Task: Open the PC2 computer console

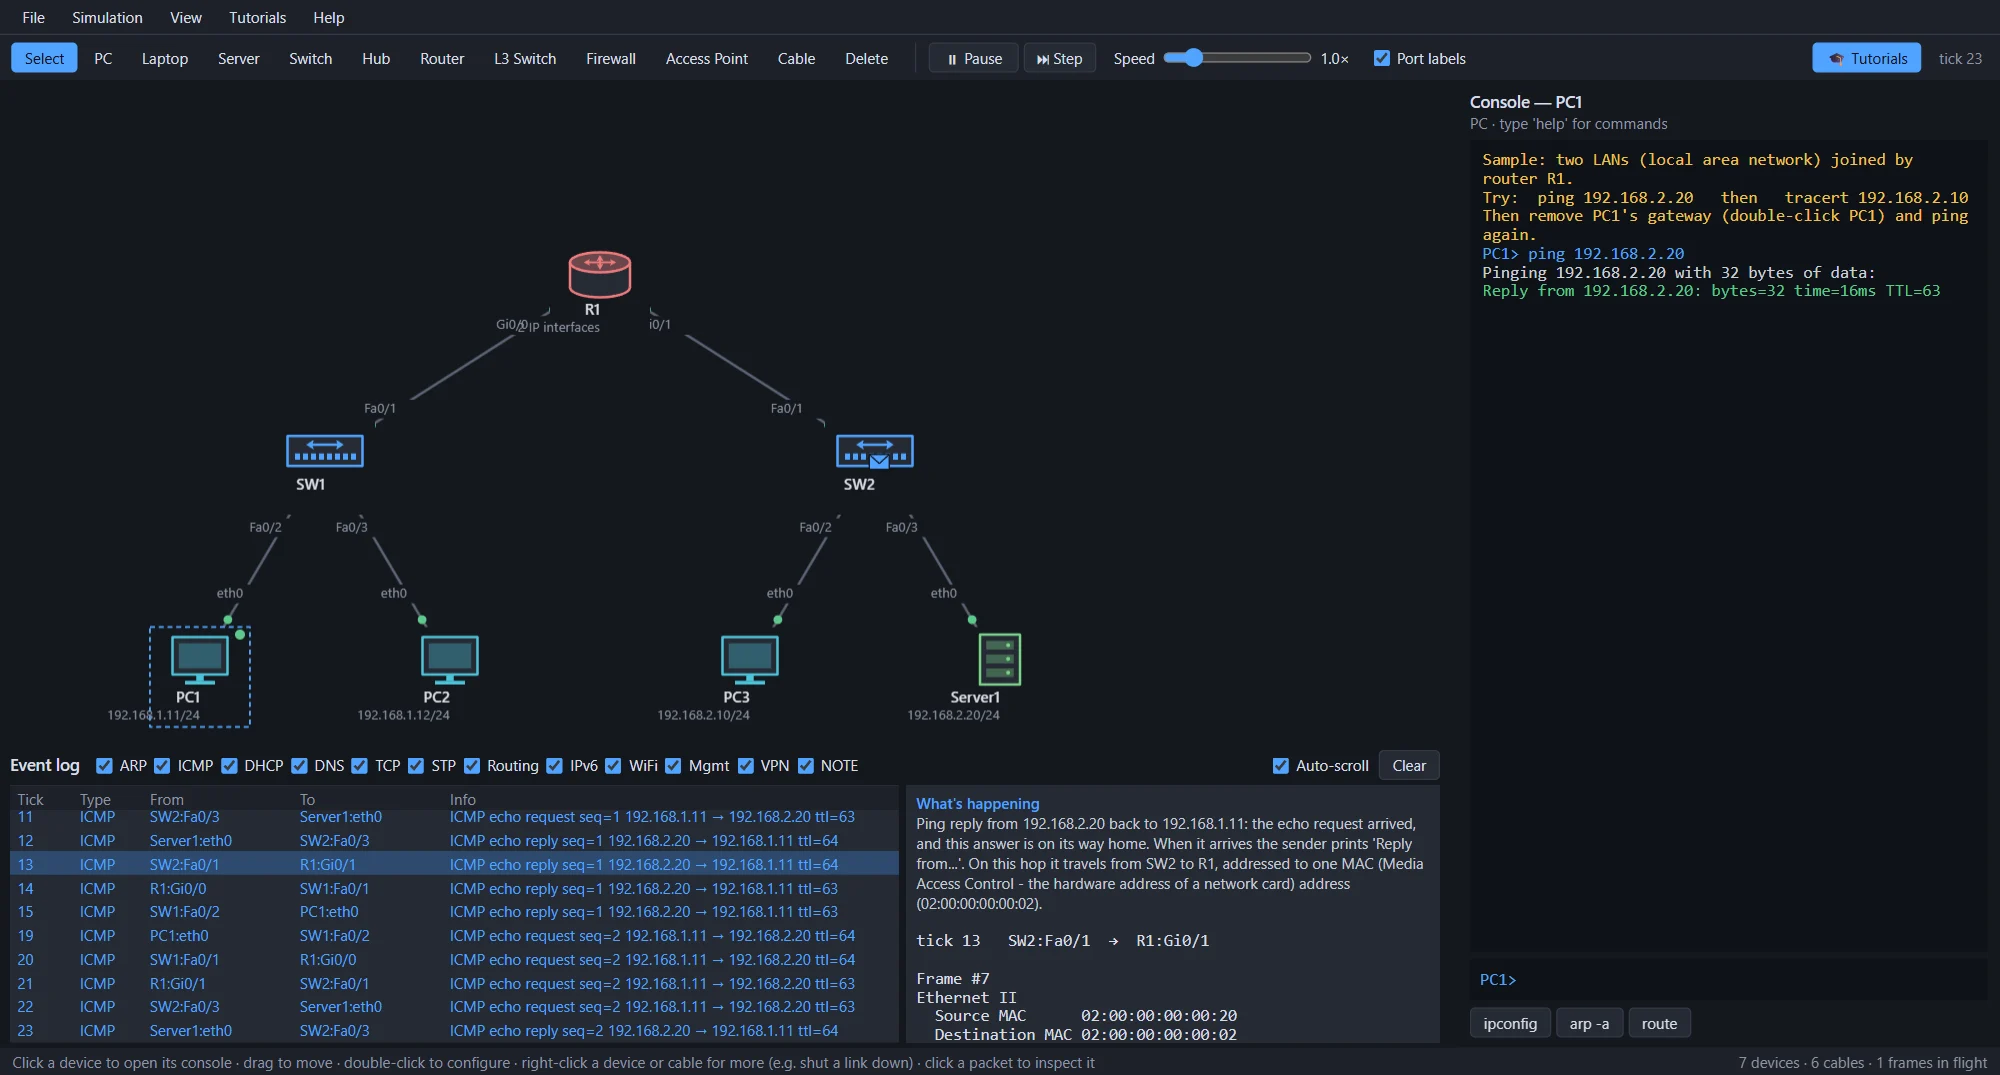Action: [x=450, y=660]
